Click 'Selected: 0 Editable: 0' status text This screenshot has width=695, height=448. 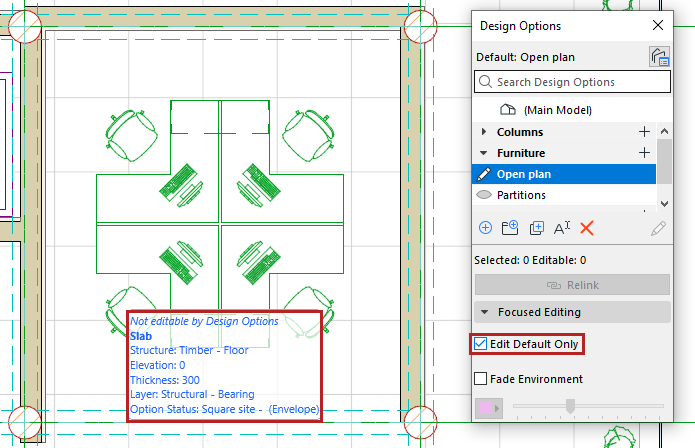point(530,260)
